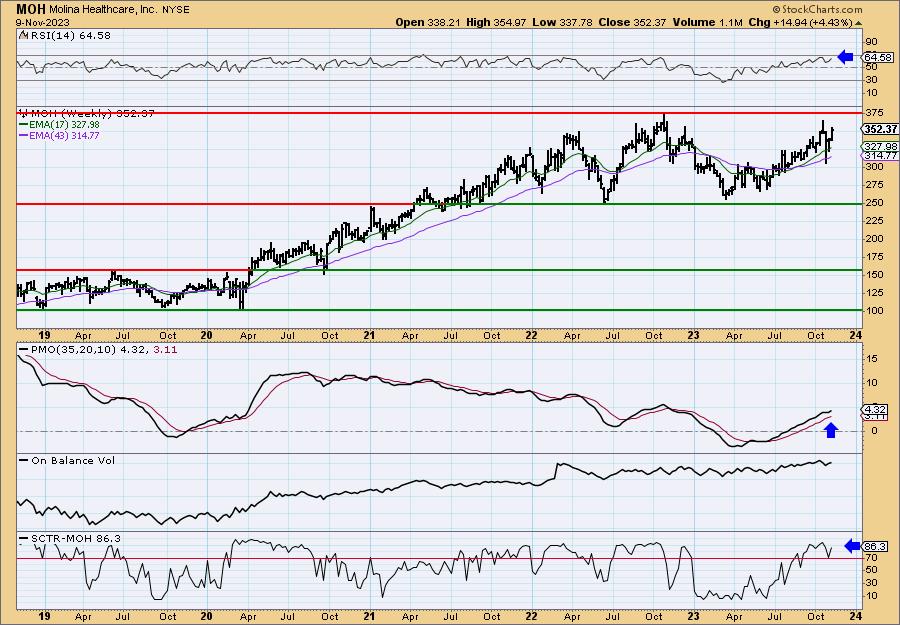The image size is (900, 625).
Task: Click the 70 label on the SCTR axis
Action: (x=871, y=557)
